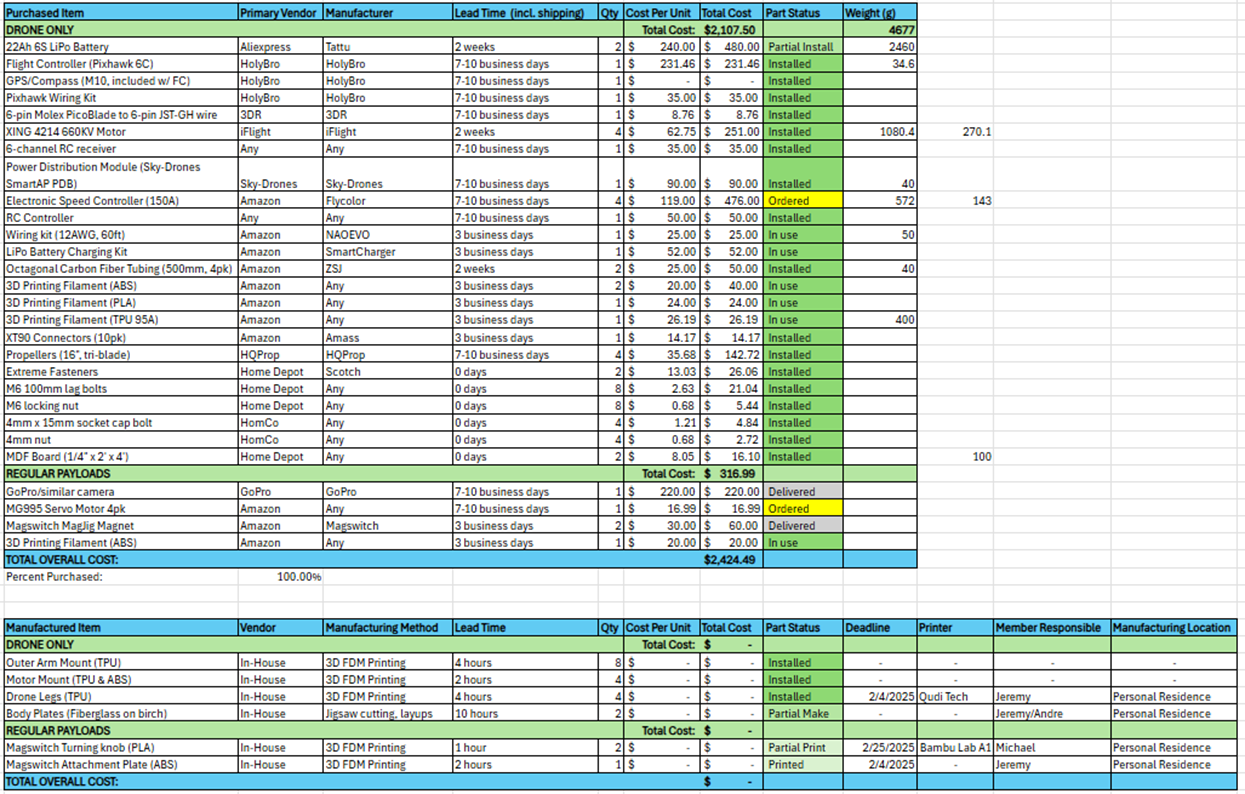Click the "XING 4214 660KV Motor" item cell
Screen dimensions: 1245x794
(120, 132)
